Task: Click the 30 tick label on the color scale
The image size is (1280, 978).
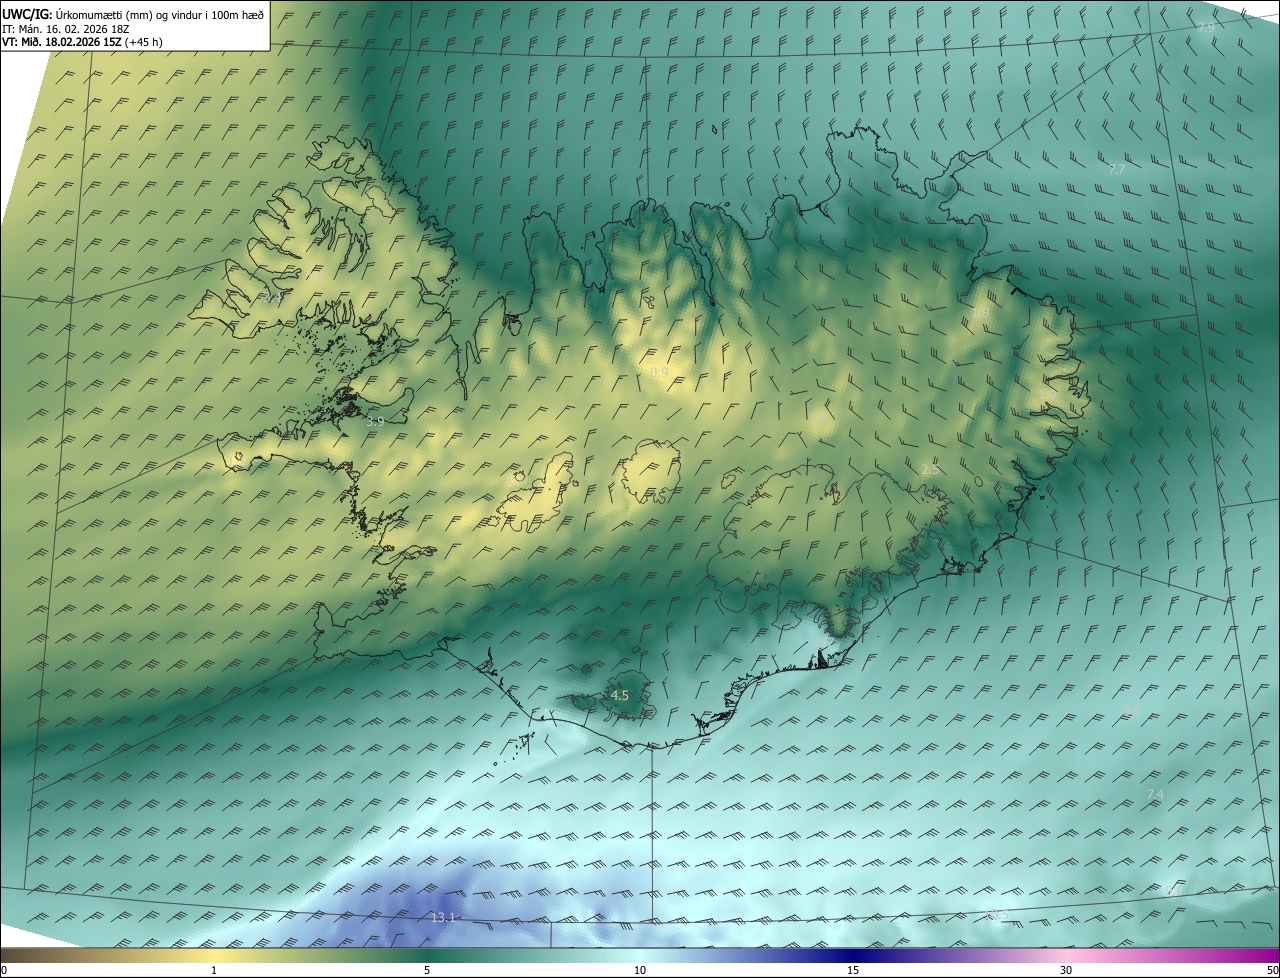Action: (1066, 970)
